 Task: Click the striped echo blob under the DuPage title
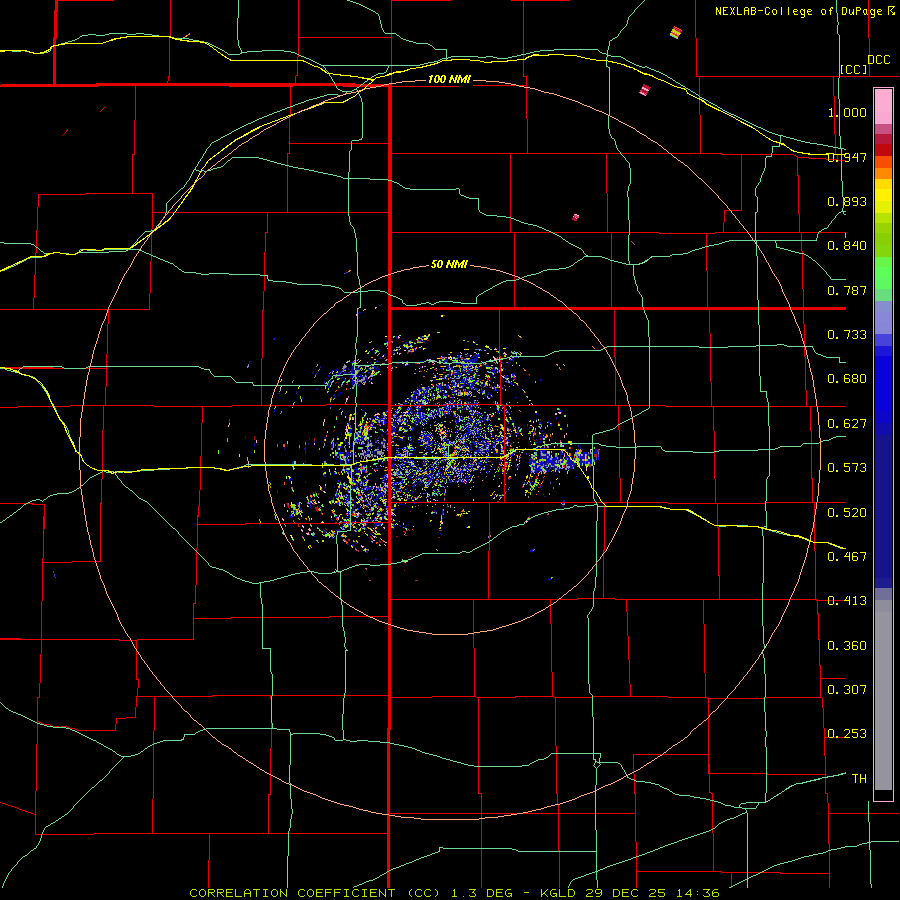pyautogui.click(x=676, y=33)
